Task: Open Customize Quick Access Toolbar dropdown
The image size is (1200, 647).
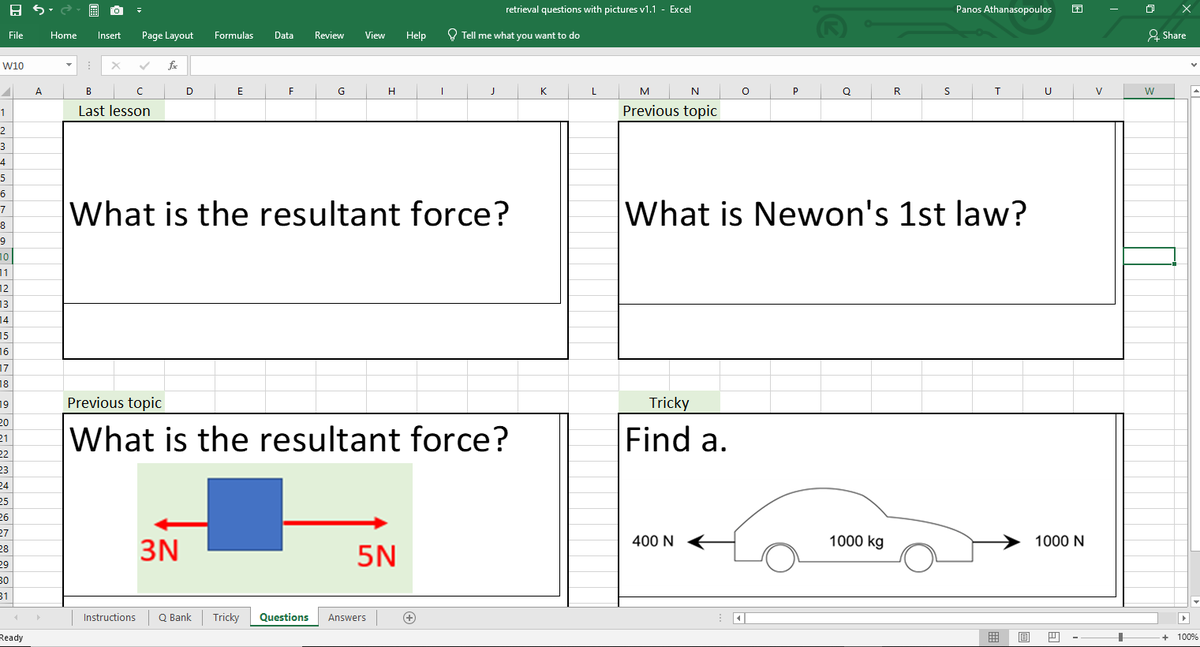Action: click(x=139, y=10)
